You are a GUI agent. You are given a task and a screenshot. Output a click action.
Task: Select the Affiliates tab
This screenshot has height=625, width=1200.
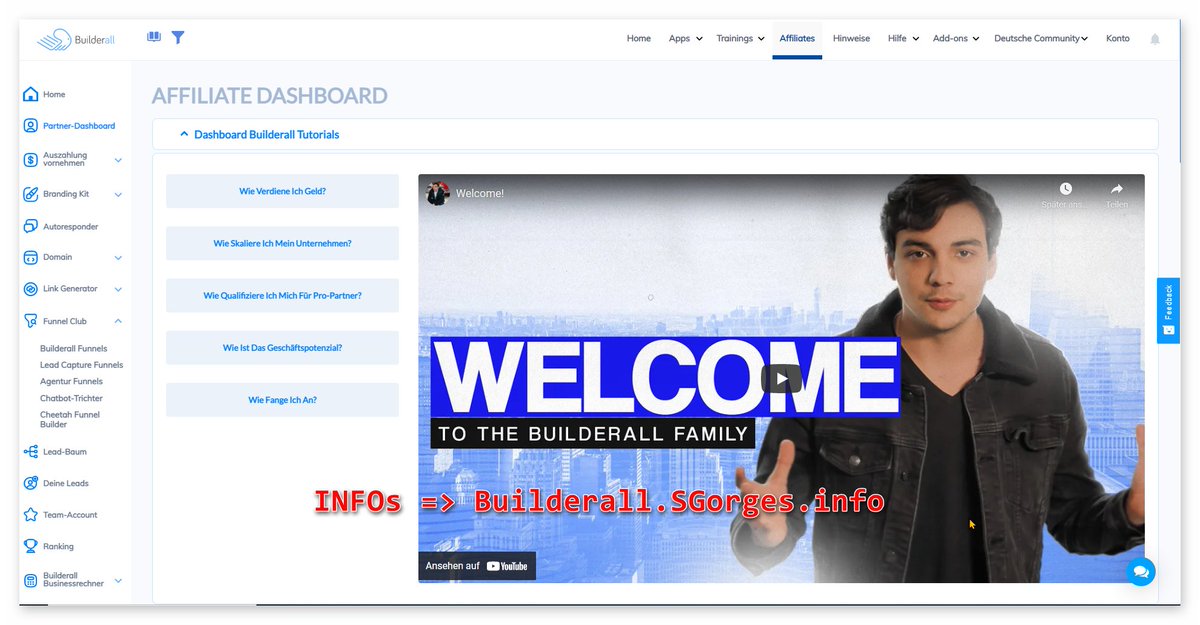click(797, 39)
